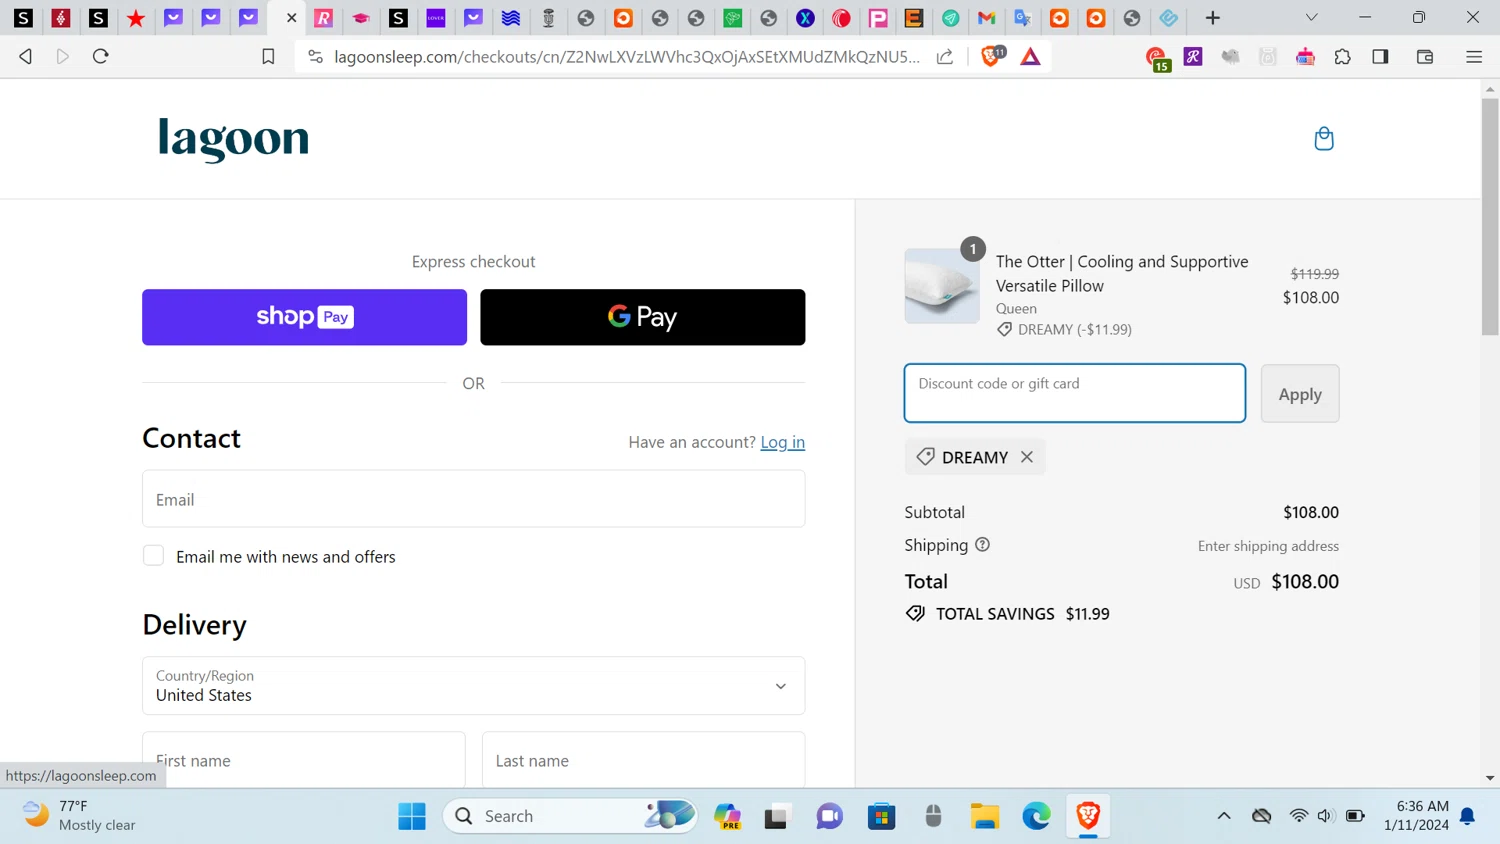Open the Brave Wallet icon
The height and width of the screenshot is (844, 1500).
pos(1425,57)
